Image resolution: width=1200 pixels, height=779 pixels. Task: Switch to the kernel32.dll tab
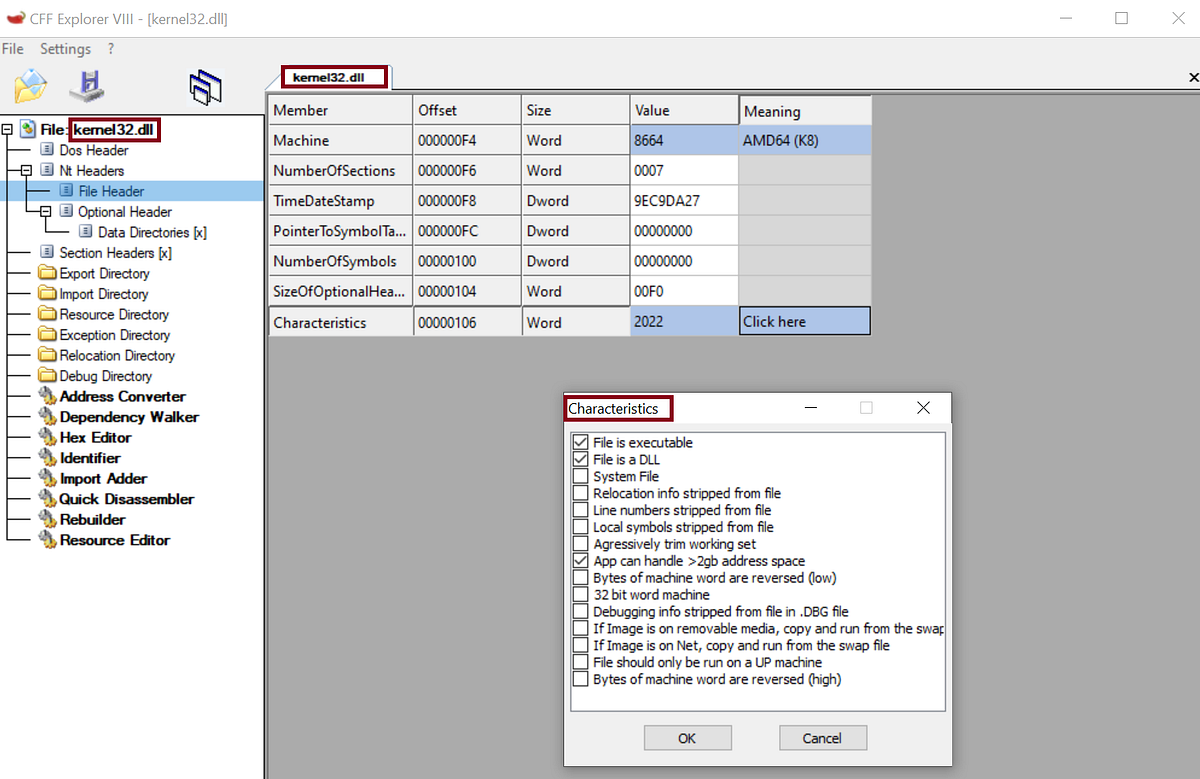click(x=333, y=76)
